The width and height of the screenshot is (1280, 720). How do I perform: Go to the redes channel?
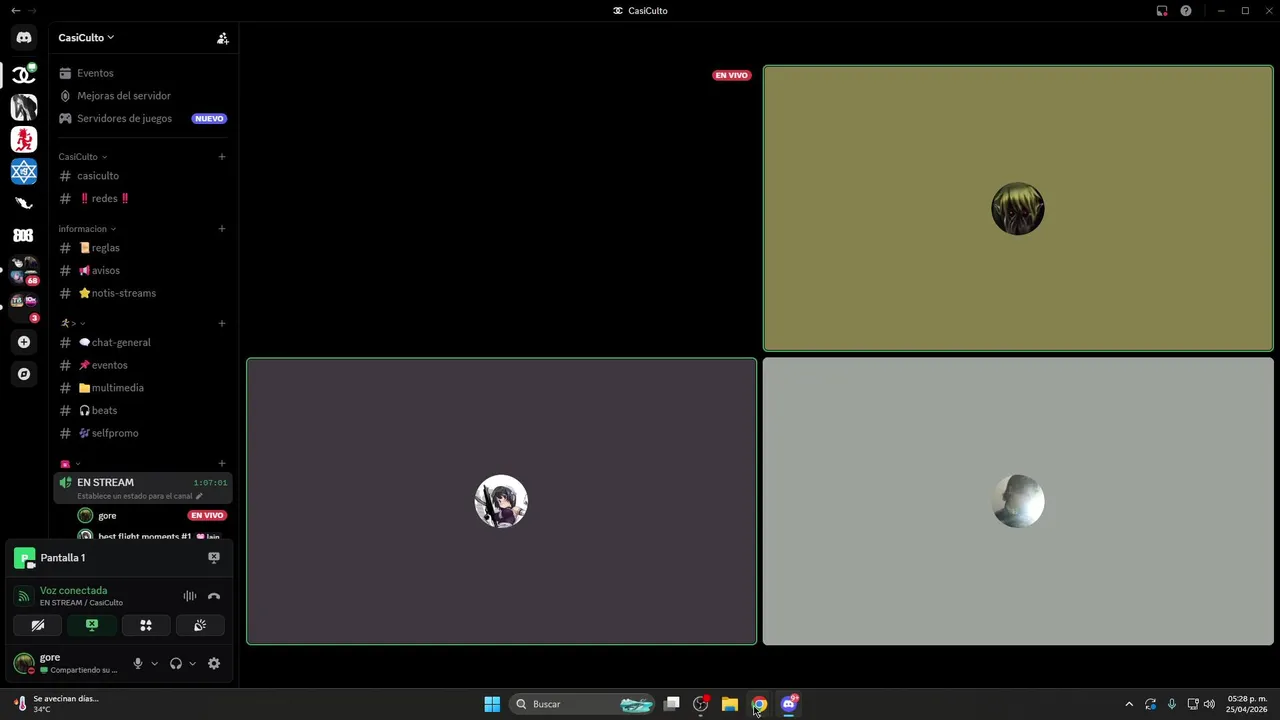click(143, 198)
